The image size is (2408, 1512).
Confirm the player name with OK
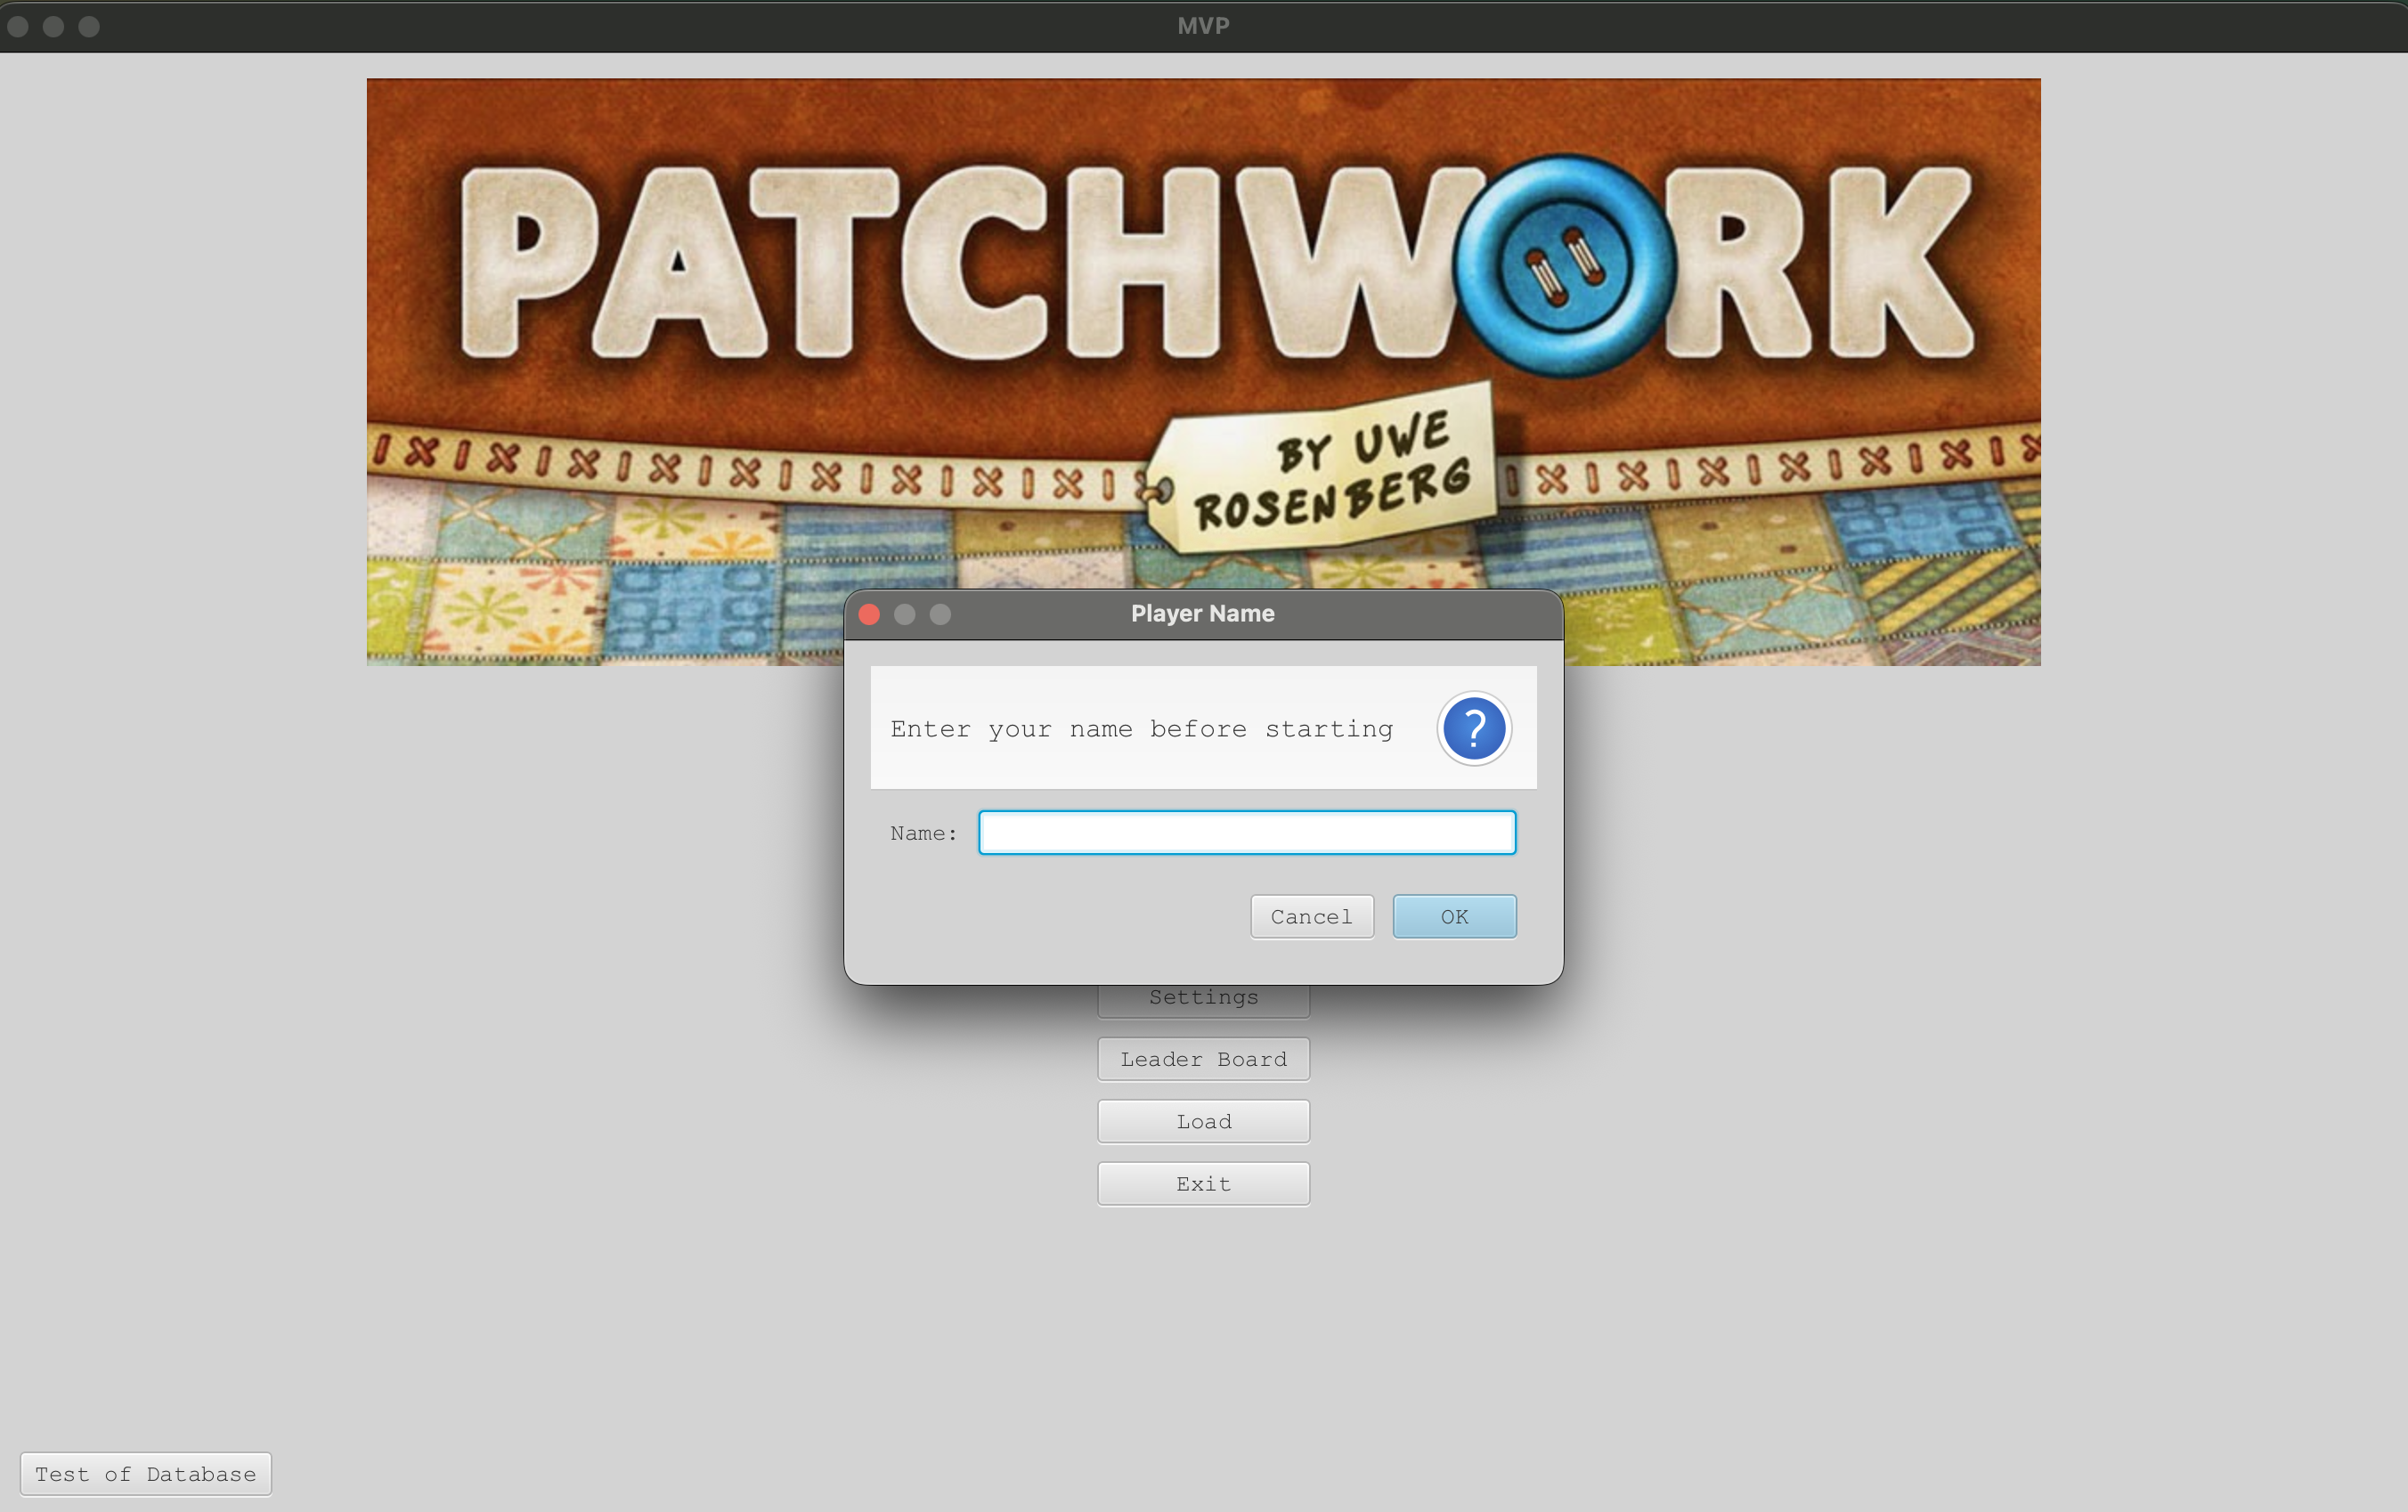click(1454, 916)
